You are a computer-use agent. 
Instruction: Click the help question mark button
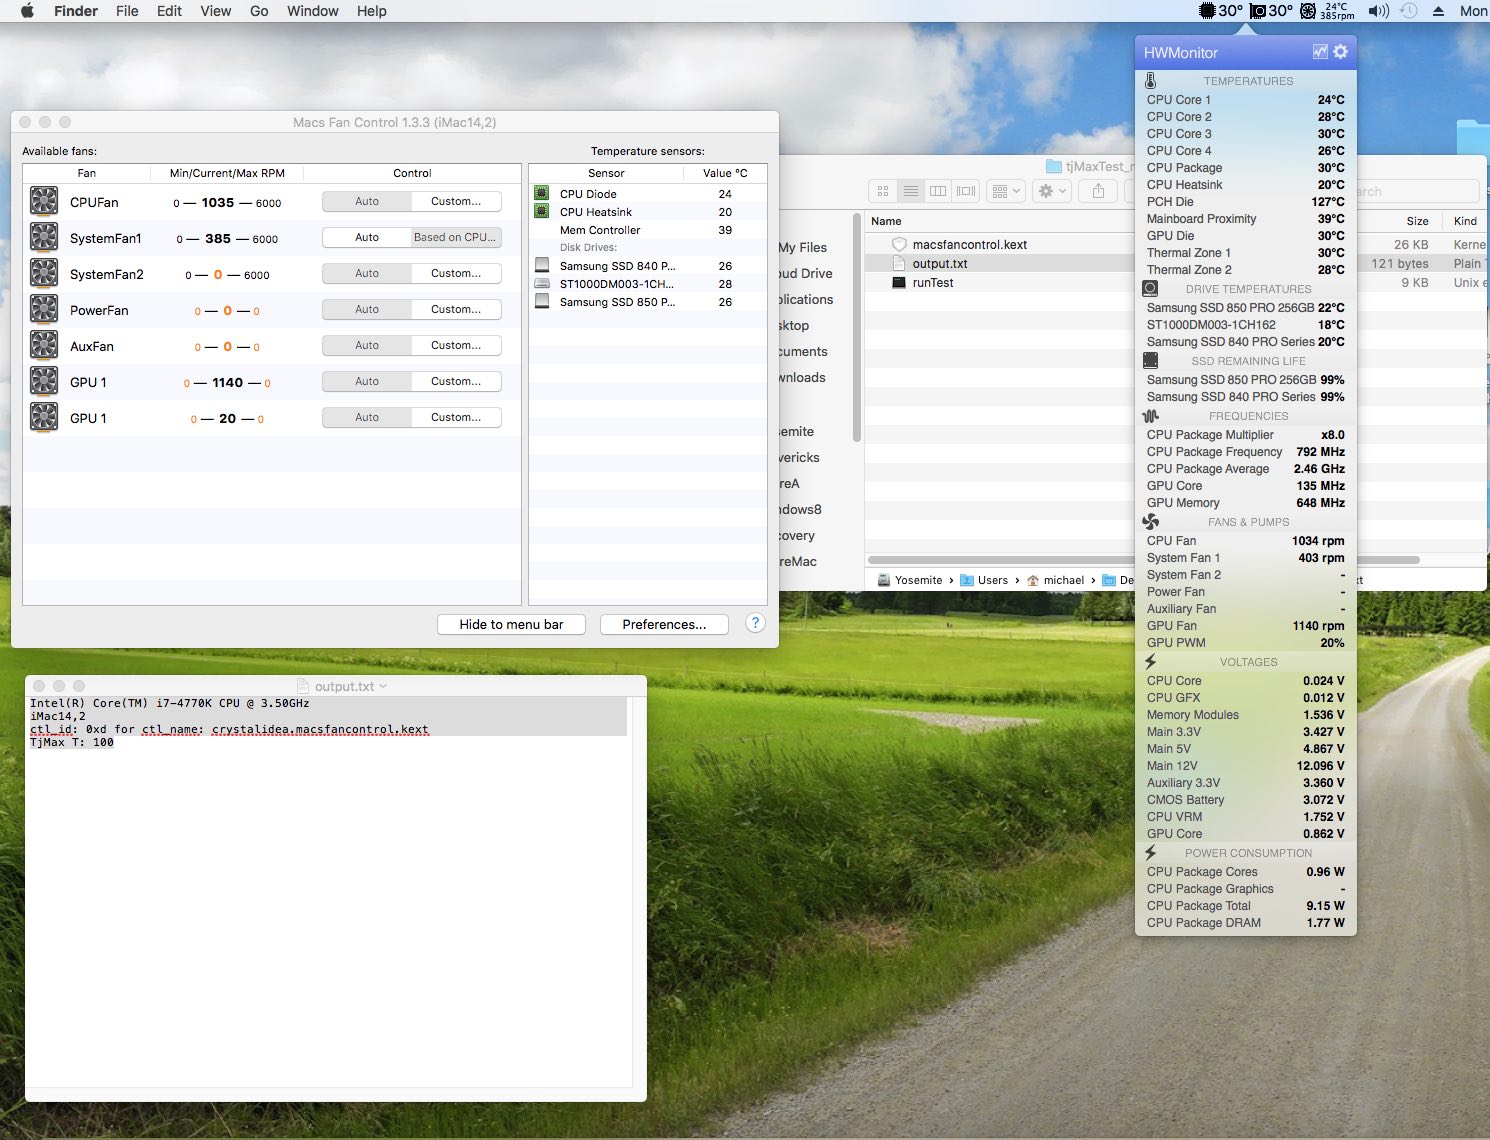click(x=756, y=623)
